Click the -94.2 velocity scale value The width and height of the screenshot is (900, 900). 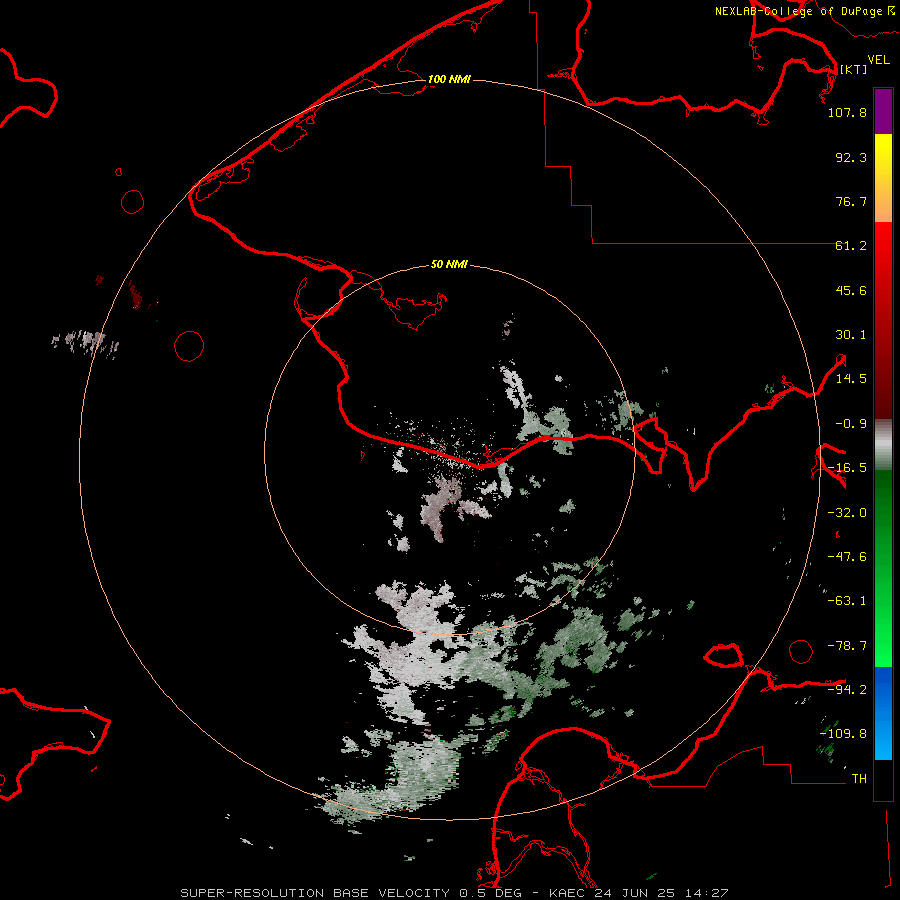tap(847, 689)
